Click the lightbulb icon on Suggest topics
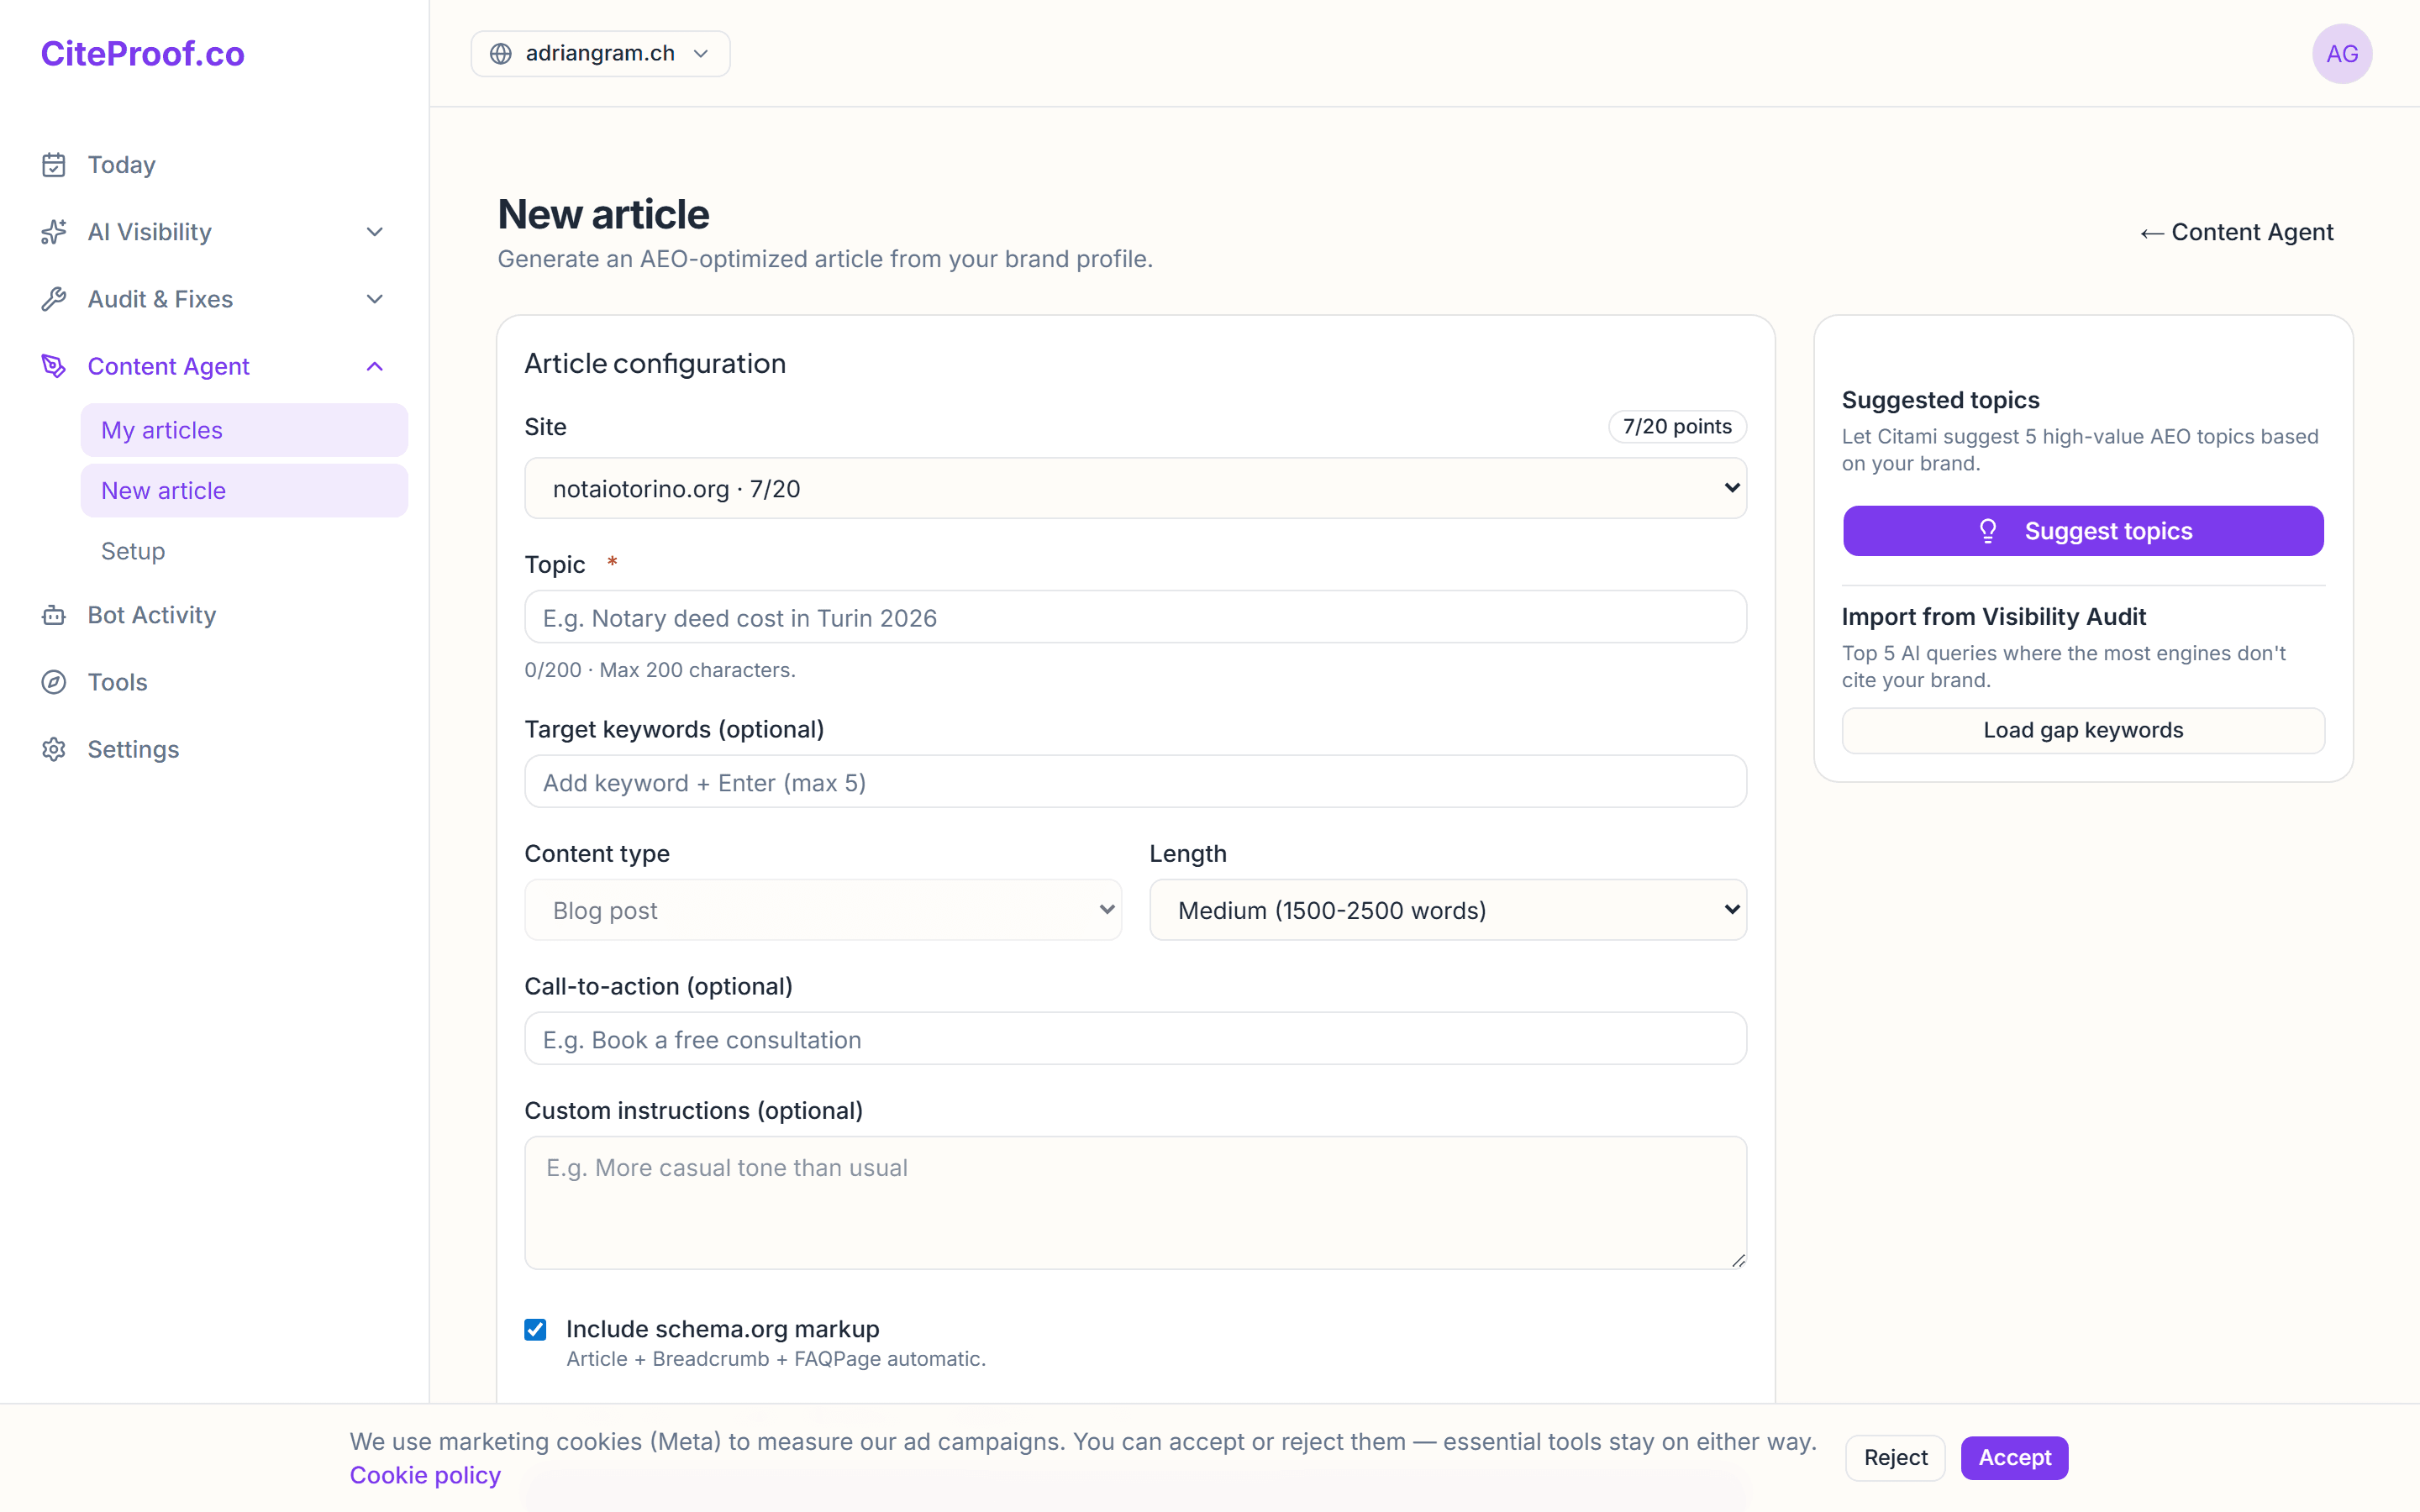The width and height of the screenshot is (2420, 1512). pos(1988,531)
